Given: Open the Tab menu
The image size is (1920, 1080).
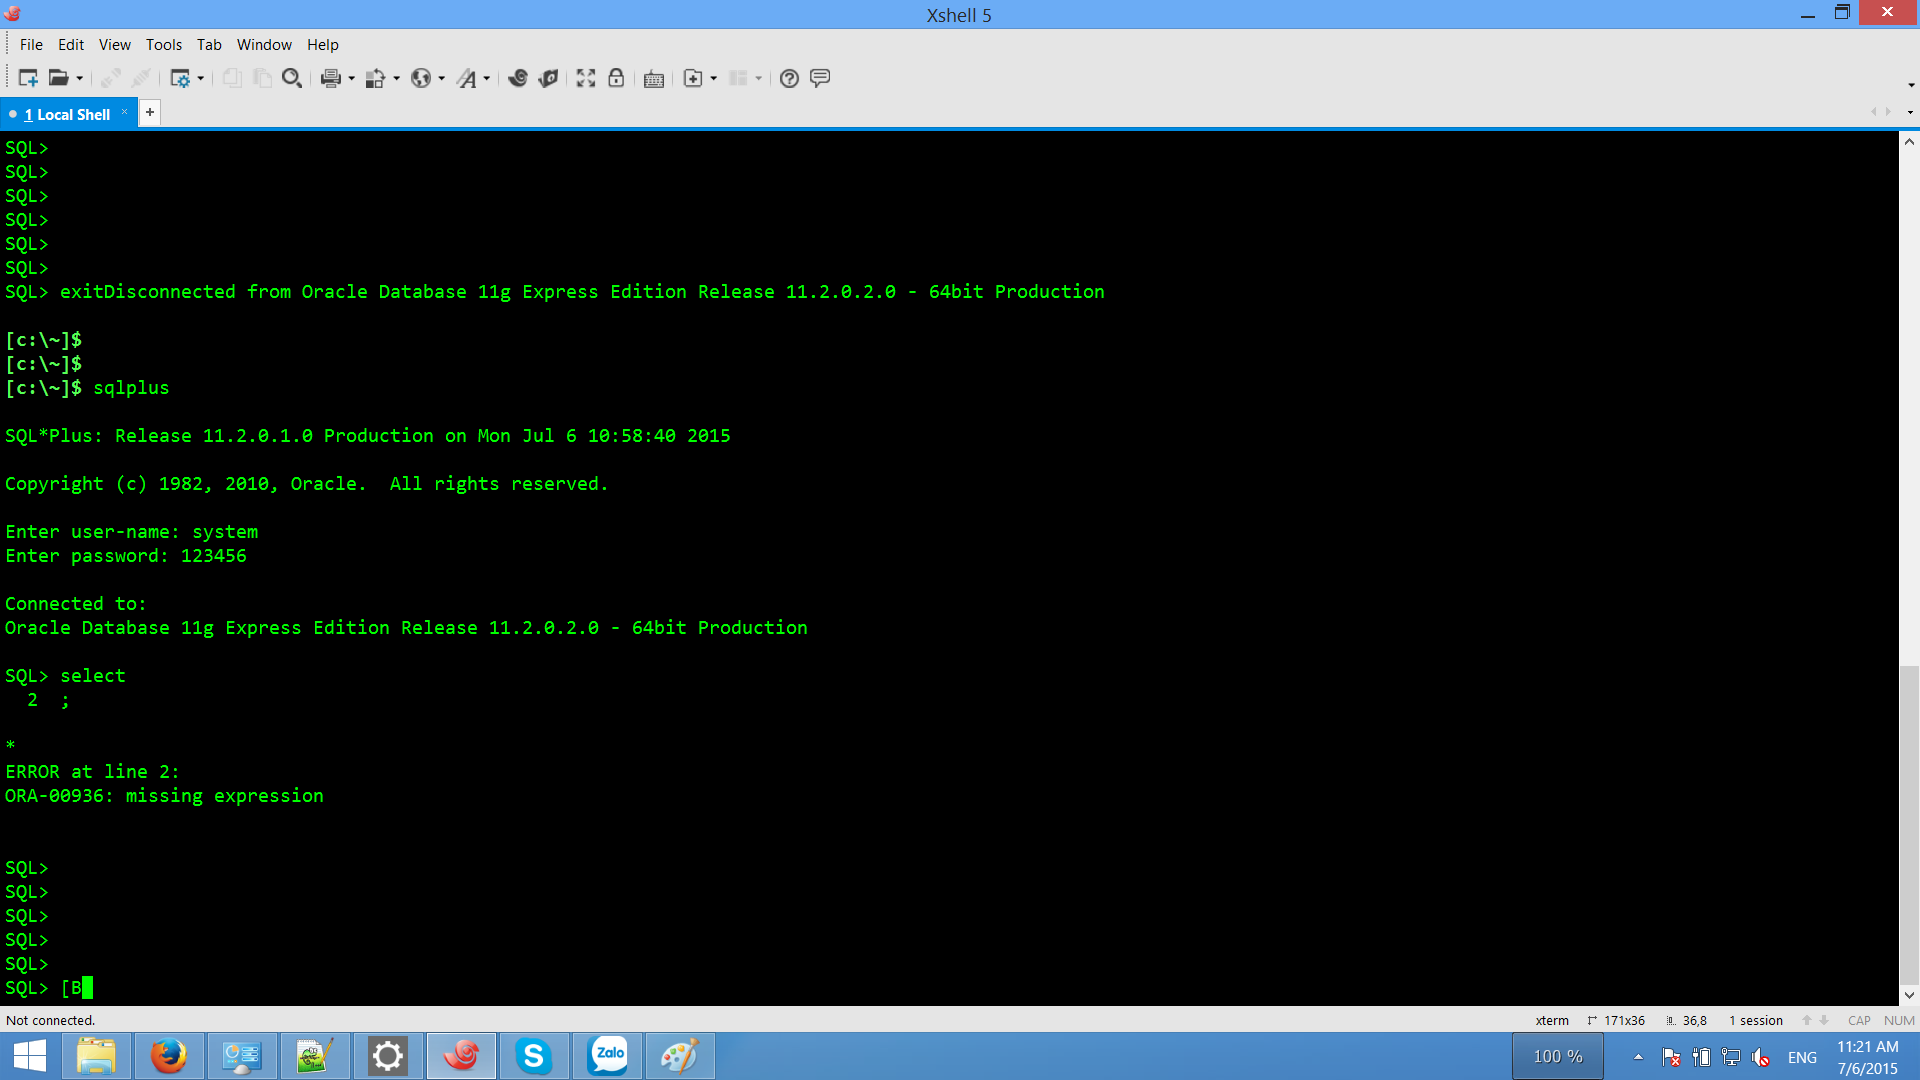Looking at the screenshot, I should 209,45.
